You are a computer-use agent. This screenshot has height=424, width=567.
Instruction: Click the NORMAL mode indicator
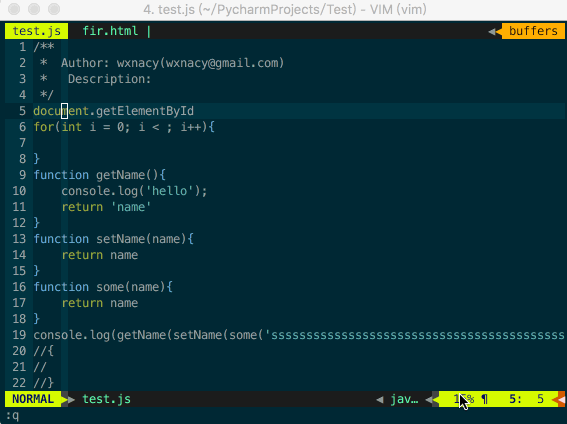33,399
